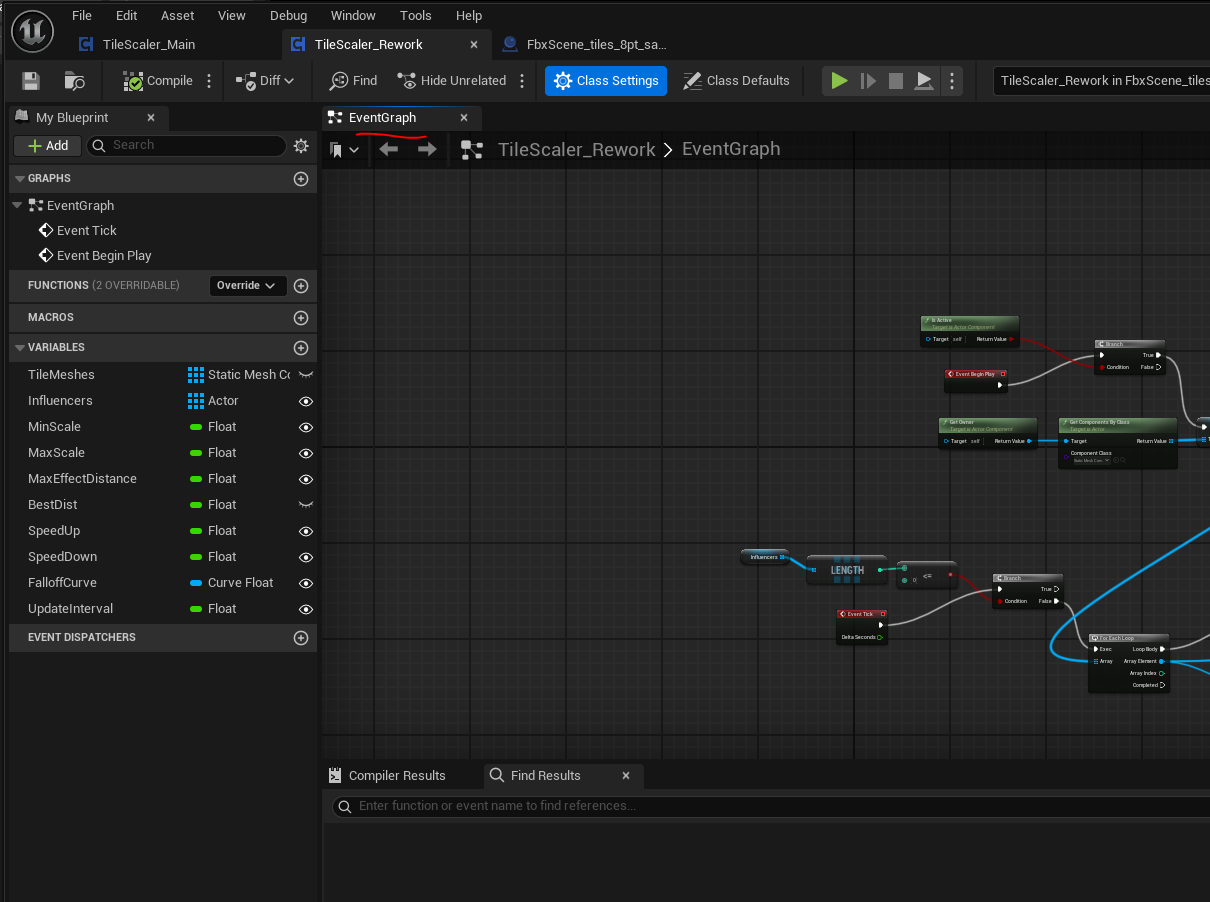The image size is (1210, 902).
Task: Click the Browse to asset icon
Action: [x=75, y=81]
